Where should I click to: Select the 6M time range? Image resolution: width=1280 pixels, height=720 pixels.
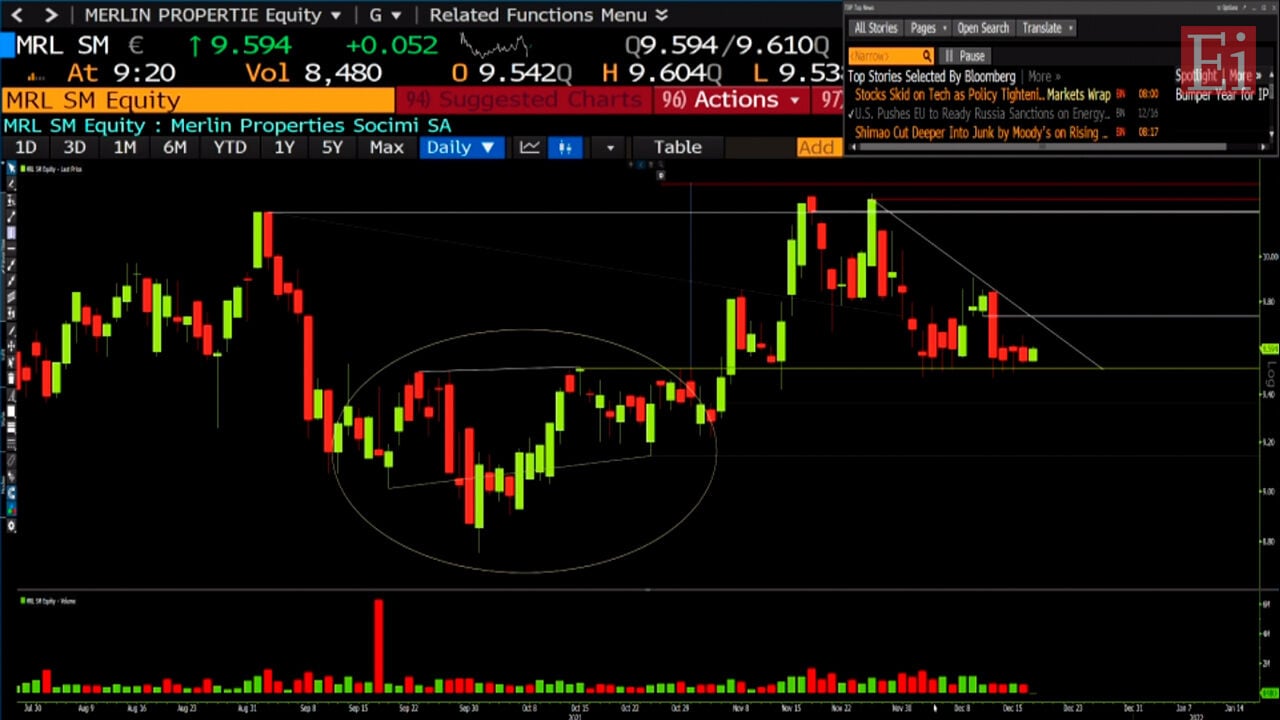(175, 147)
